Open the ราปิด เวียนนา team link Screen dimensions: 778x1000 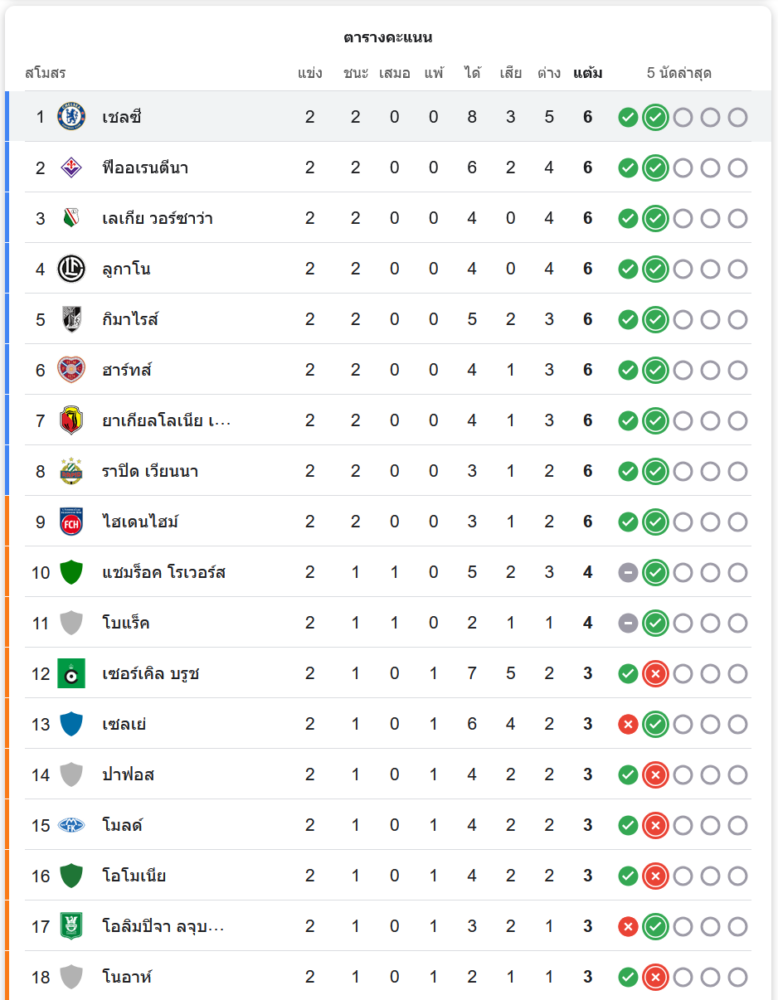(150, 471)
